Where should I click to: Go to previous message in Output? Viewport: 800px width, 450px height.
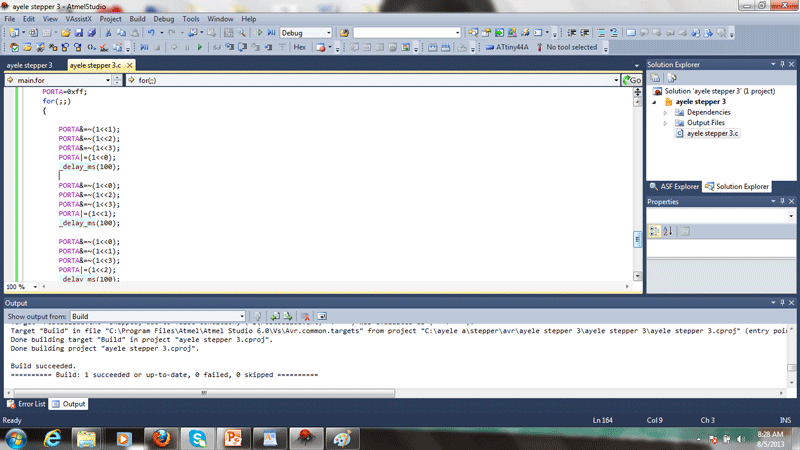tap(275, 316)
